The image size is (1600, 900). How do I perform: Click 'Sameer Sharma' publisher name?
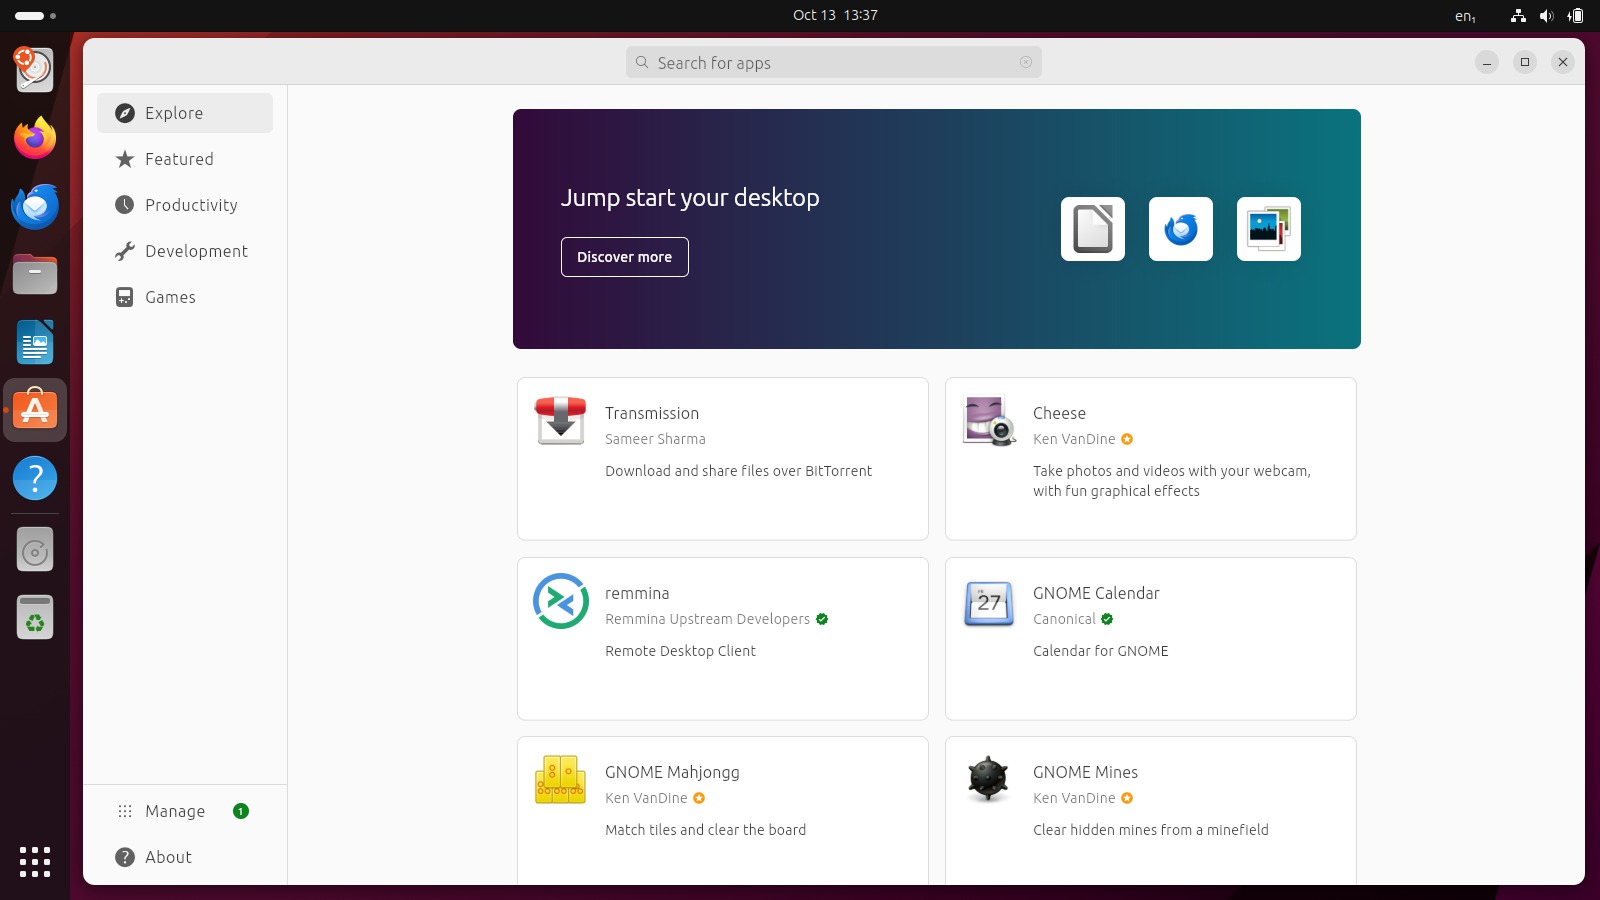click(x=655, y=439)
